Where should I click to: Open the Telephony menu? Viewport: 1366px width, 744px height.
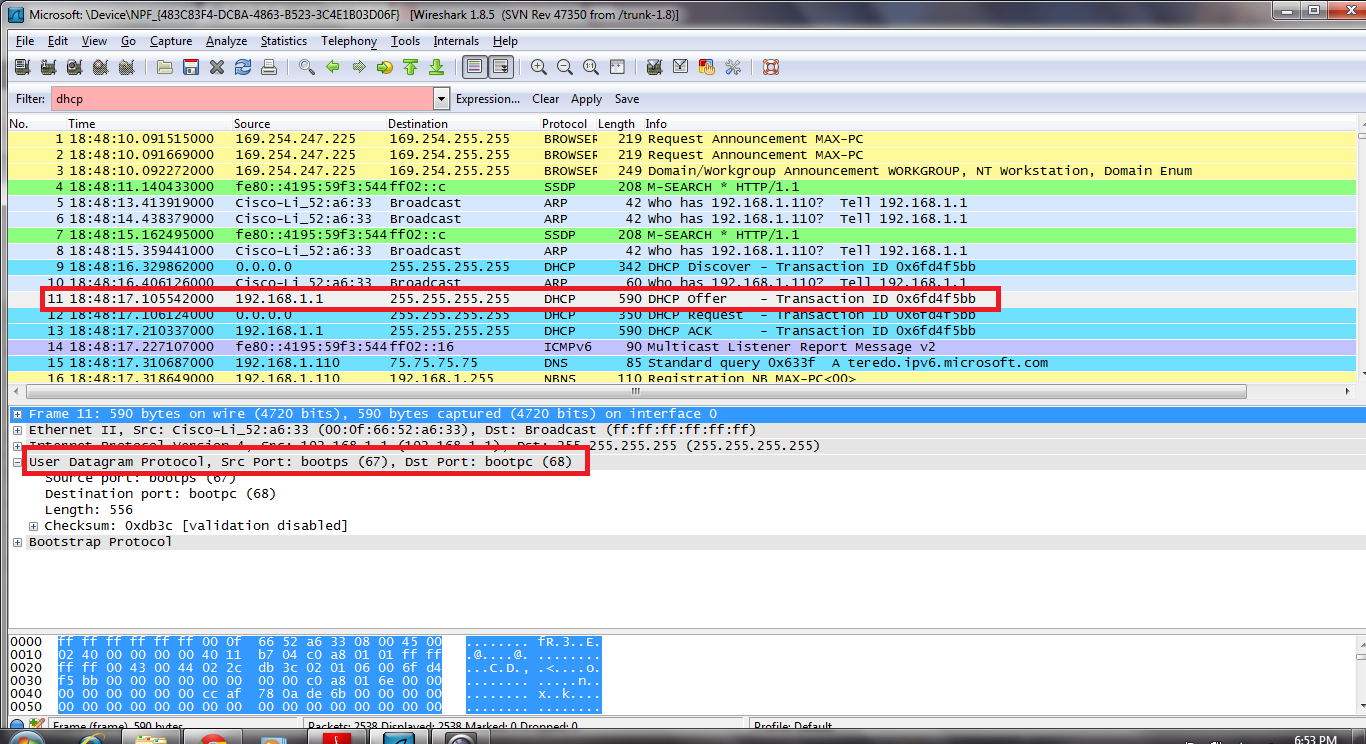coord(348,41)
